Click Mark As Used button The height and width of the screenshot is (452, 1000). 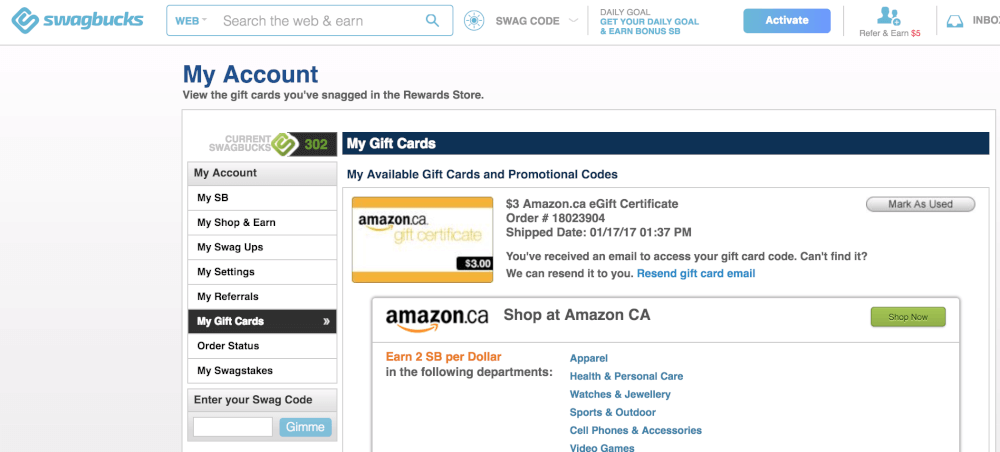[920, 205]
